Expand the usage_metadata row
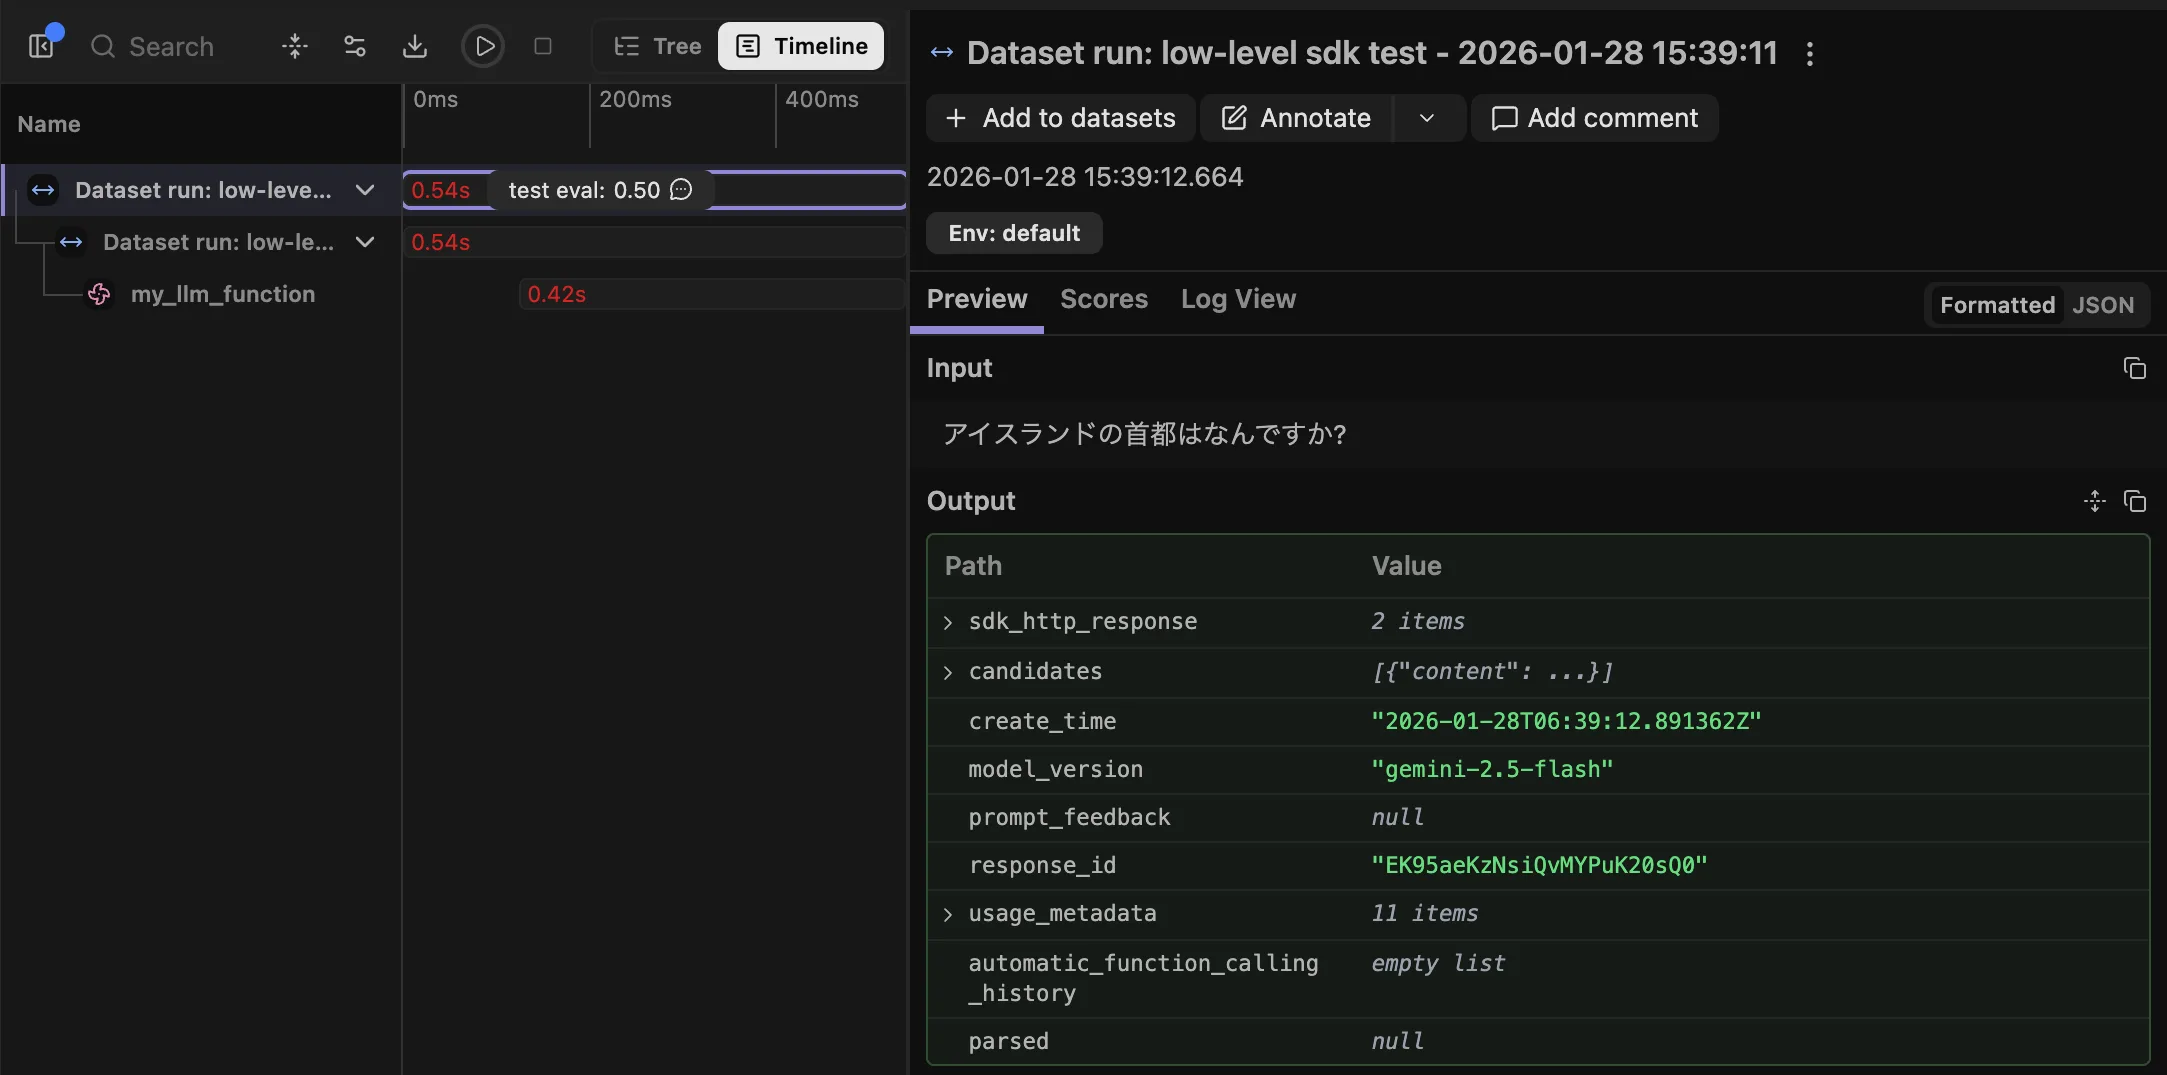The height and width of the screenshot is (1075, 2167). pyautogui.click(x=948, y=914)
